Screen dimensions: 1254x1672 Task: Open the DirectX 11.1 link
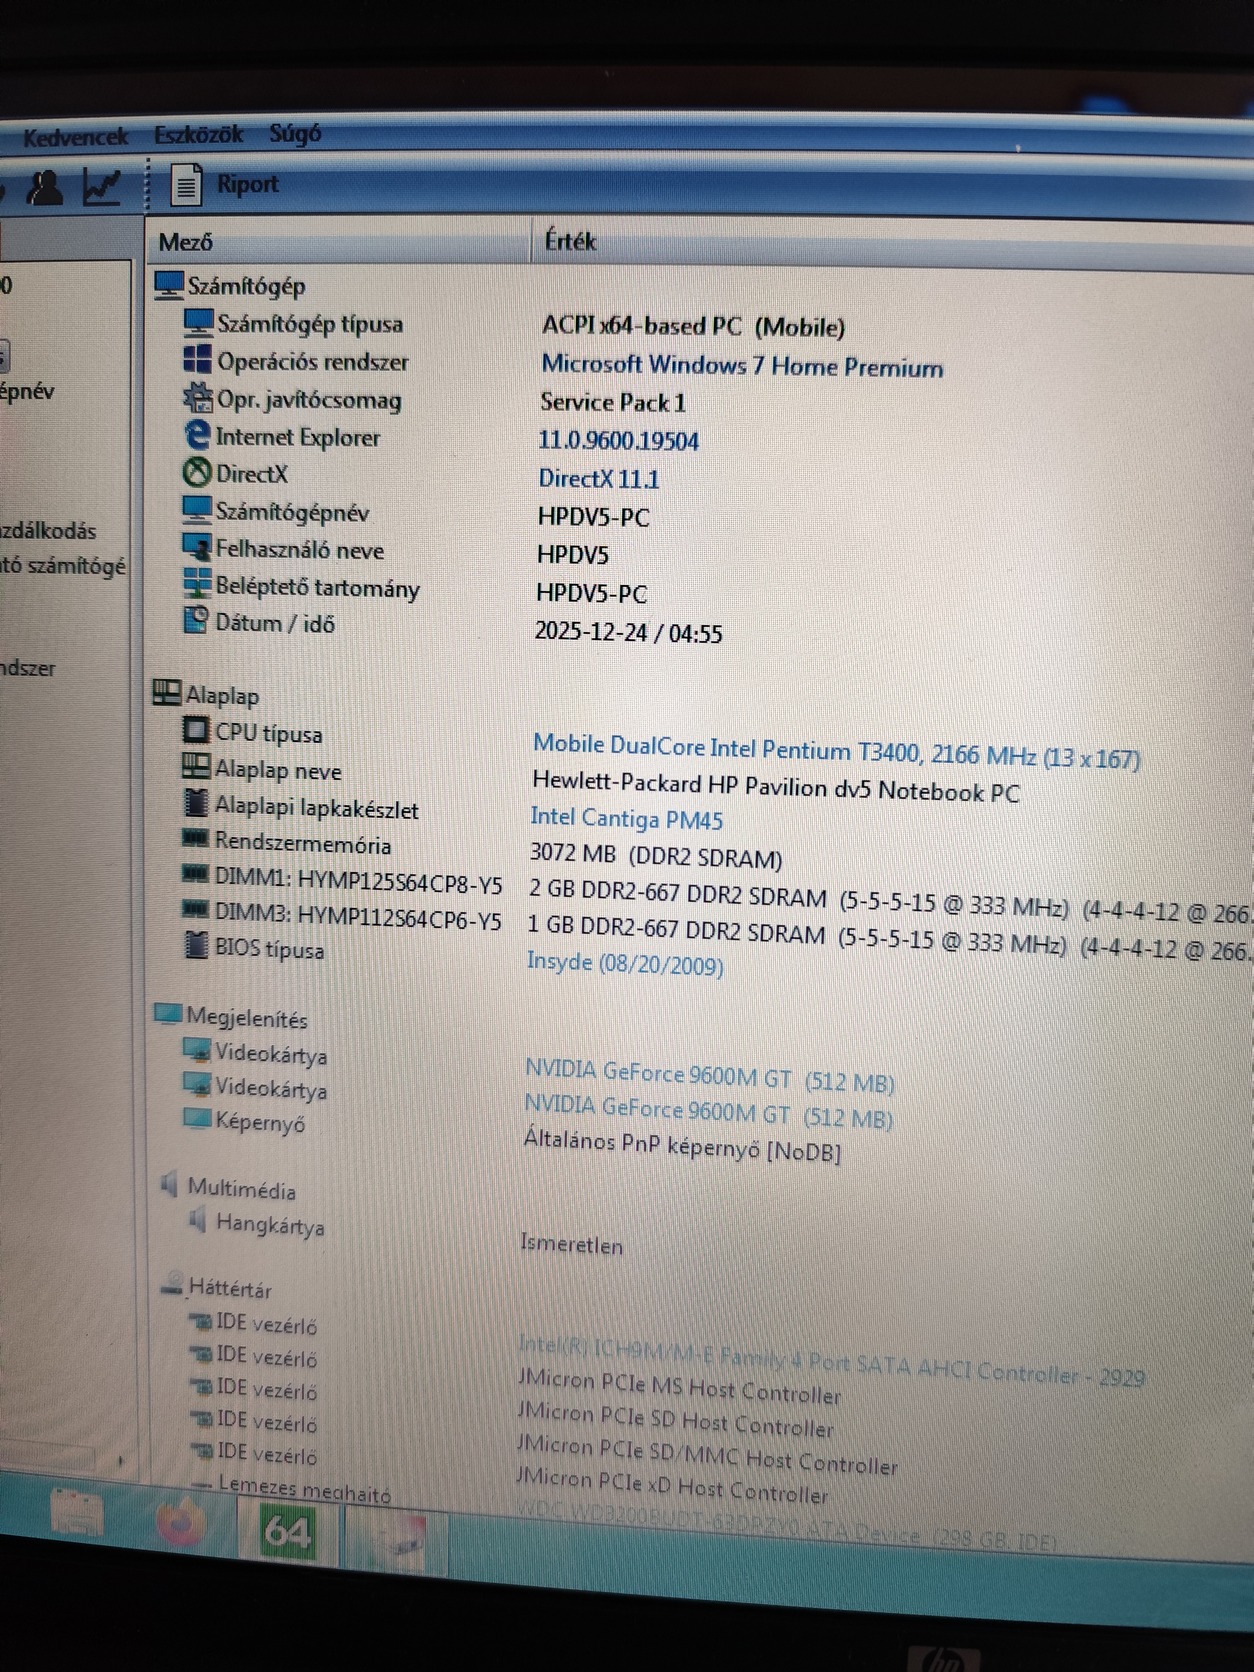click(x=599, y=479)
